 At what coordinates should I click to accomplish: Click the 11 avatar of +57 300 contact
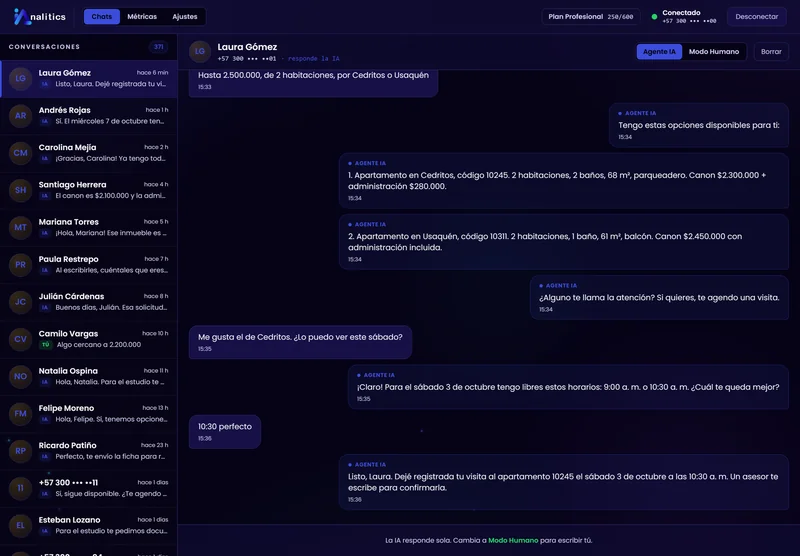point(20,488)
